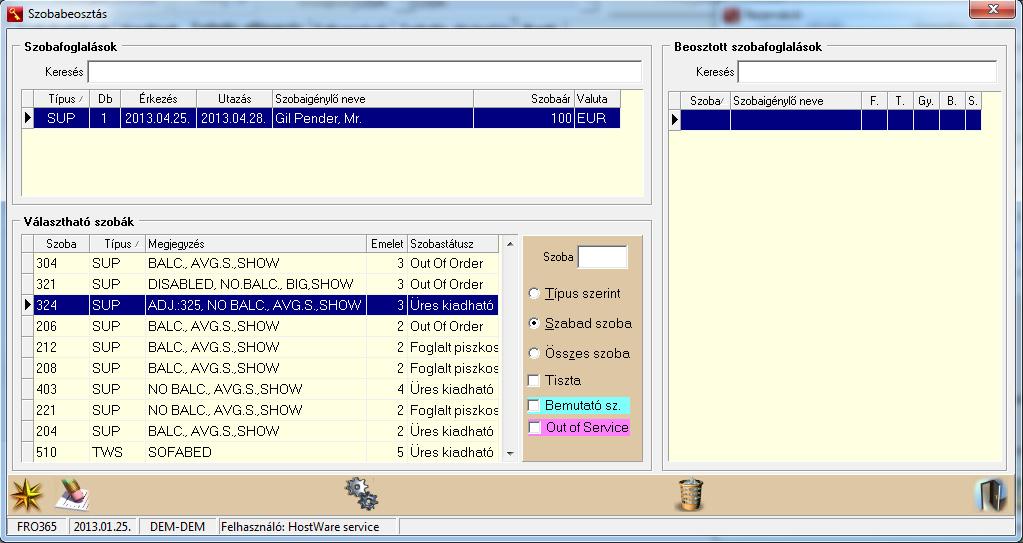Select room 206 row
The width and height of the screenshot is (1023, 543).
pyautogui.click(x=260, y=326)
